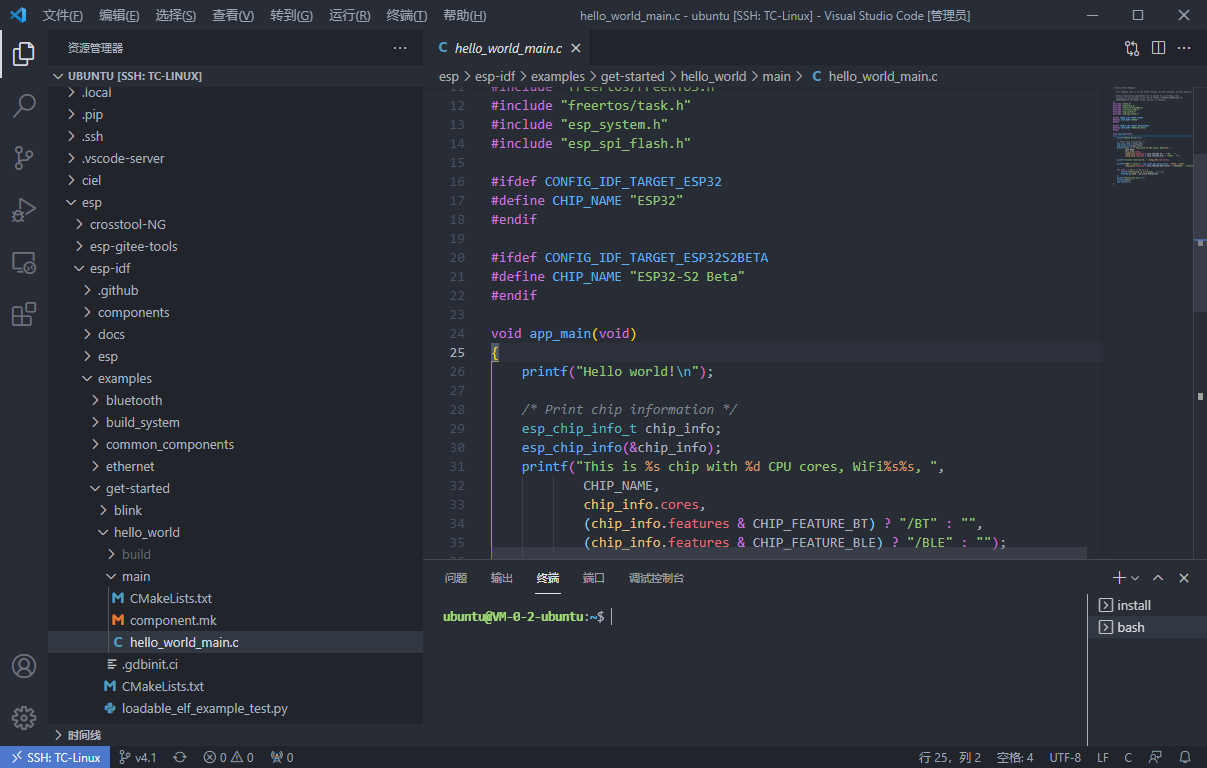Switch to the 端口 panel tab

[594, 578]
